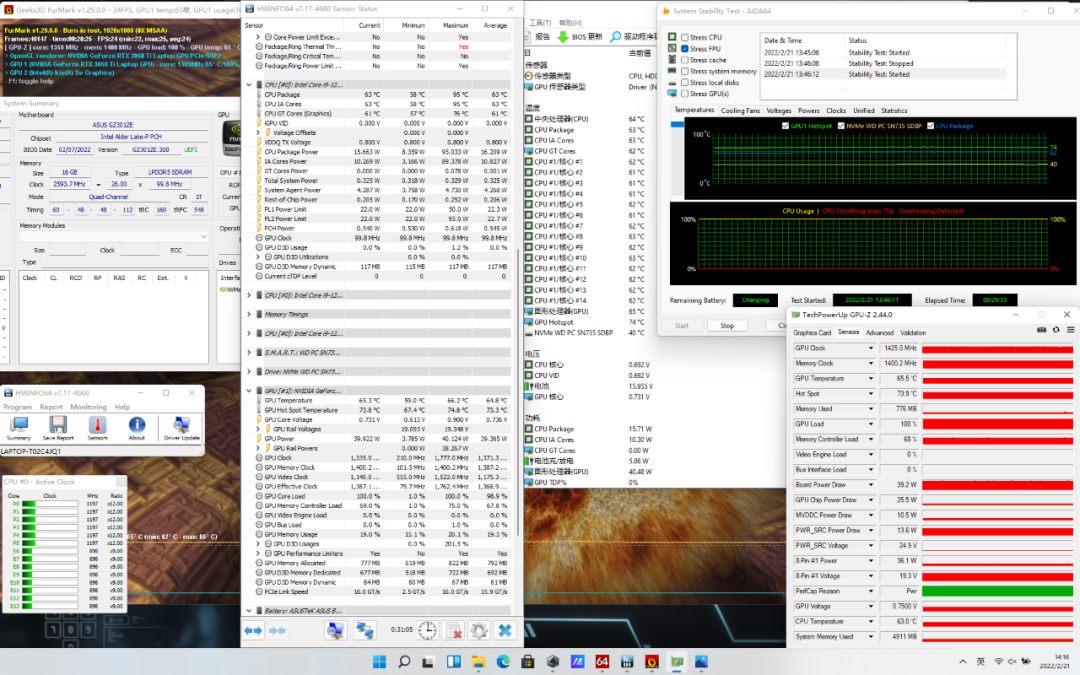
Task: Open Sensors thermometer icon in HWiNFO64 toolbar
Action: click(97, 428)
